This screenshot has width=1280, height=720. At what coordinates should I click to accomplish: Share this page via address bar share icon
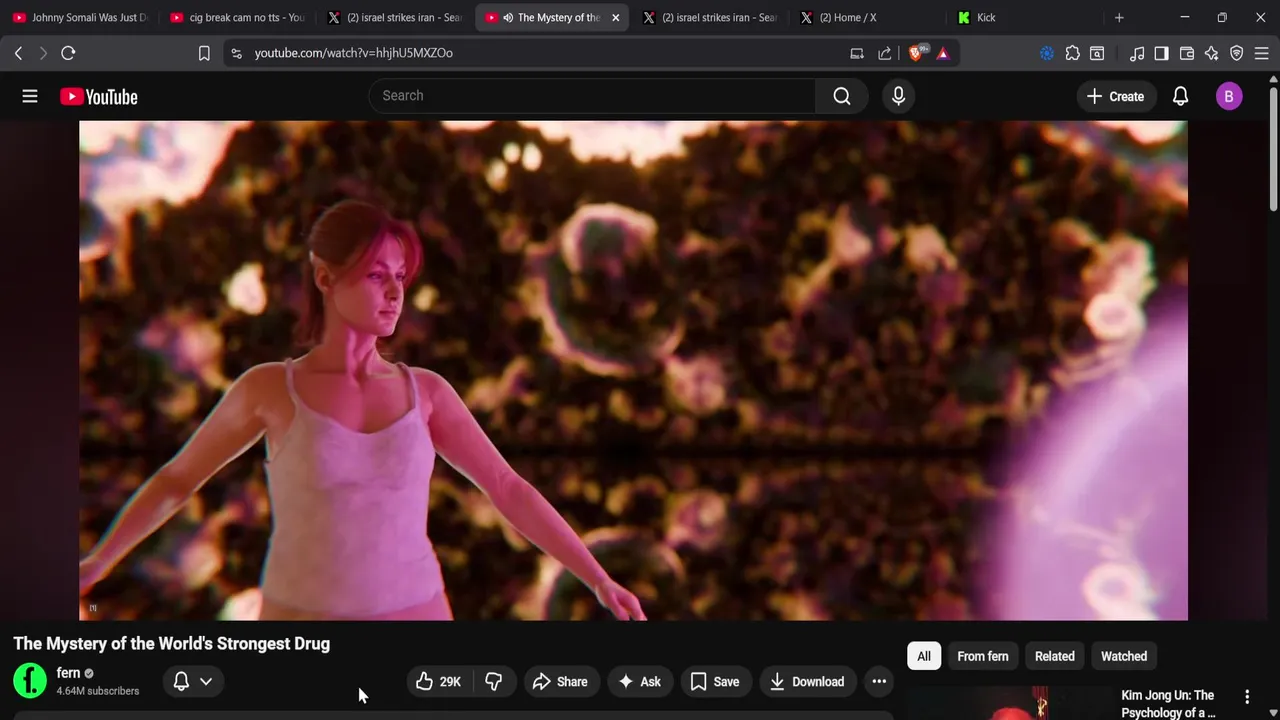coord(885,53)
